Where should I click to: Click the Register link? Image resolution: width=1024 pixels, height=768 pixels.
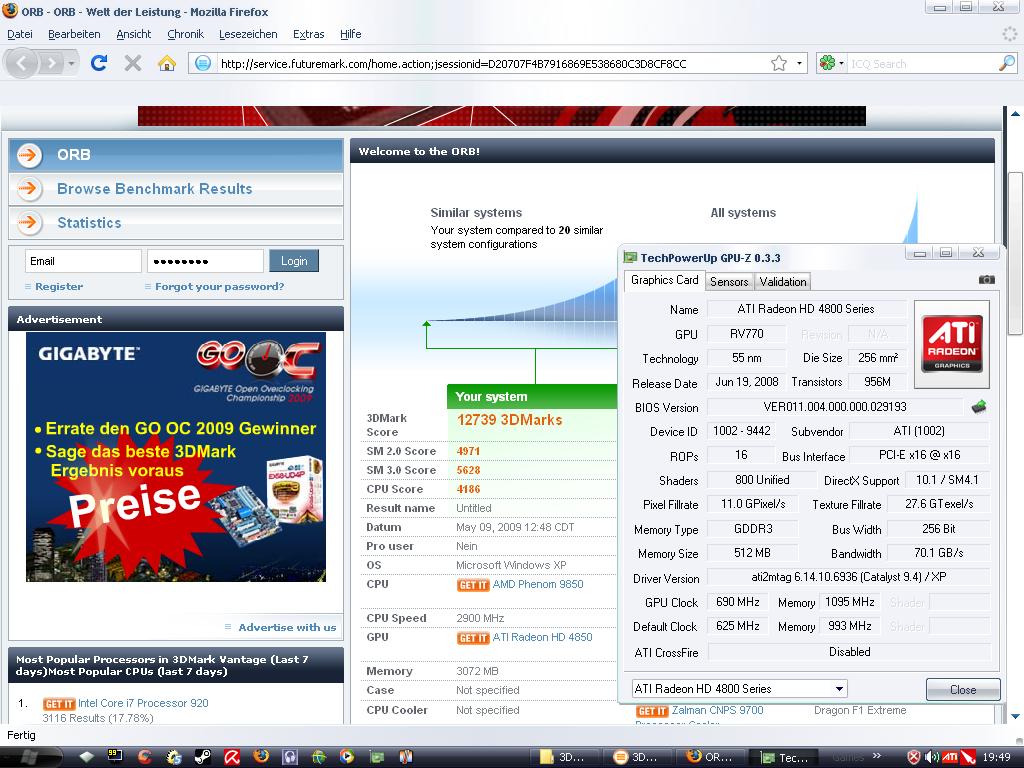pyautogui.click(x=59, y=286)
